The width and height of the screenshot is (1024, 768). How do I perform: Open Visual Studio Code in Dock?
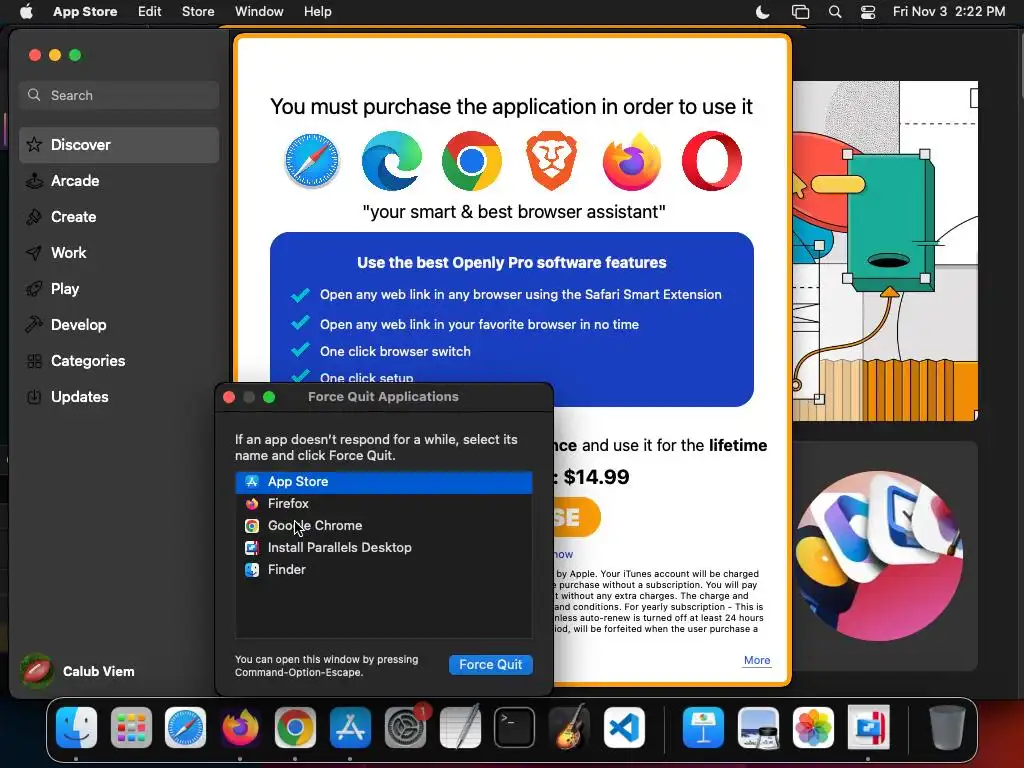[x=624, y=727]
